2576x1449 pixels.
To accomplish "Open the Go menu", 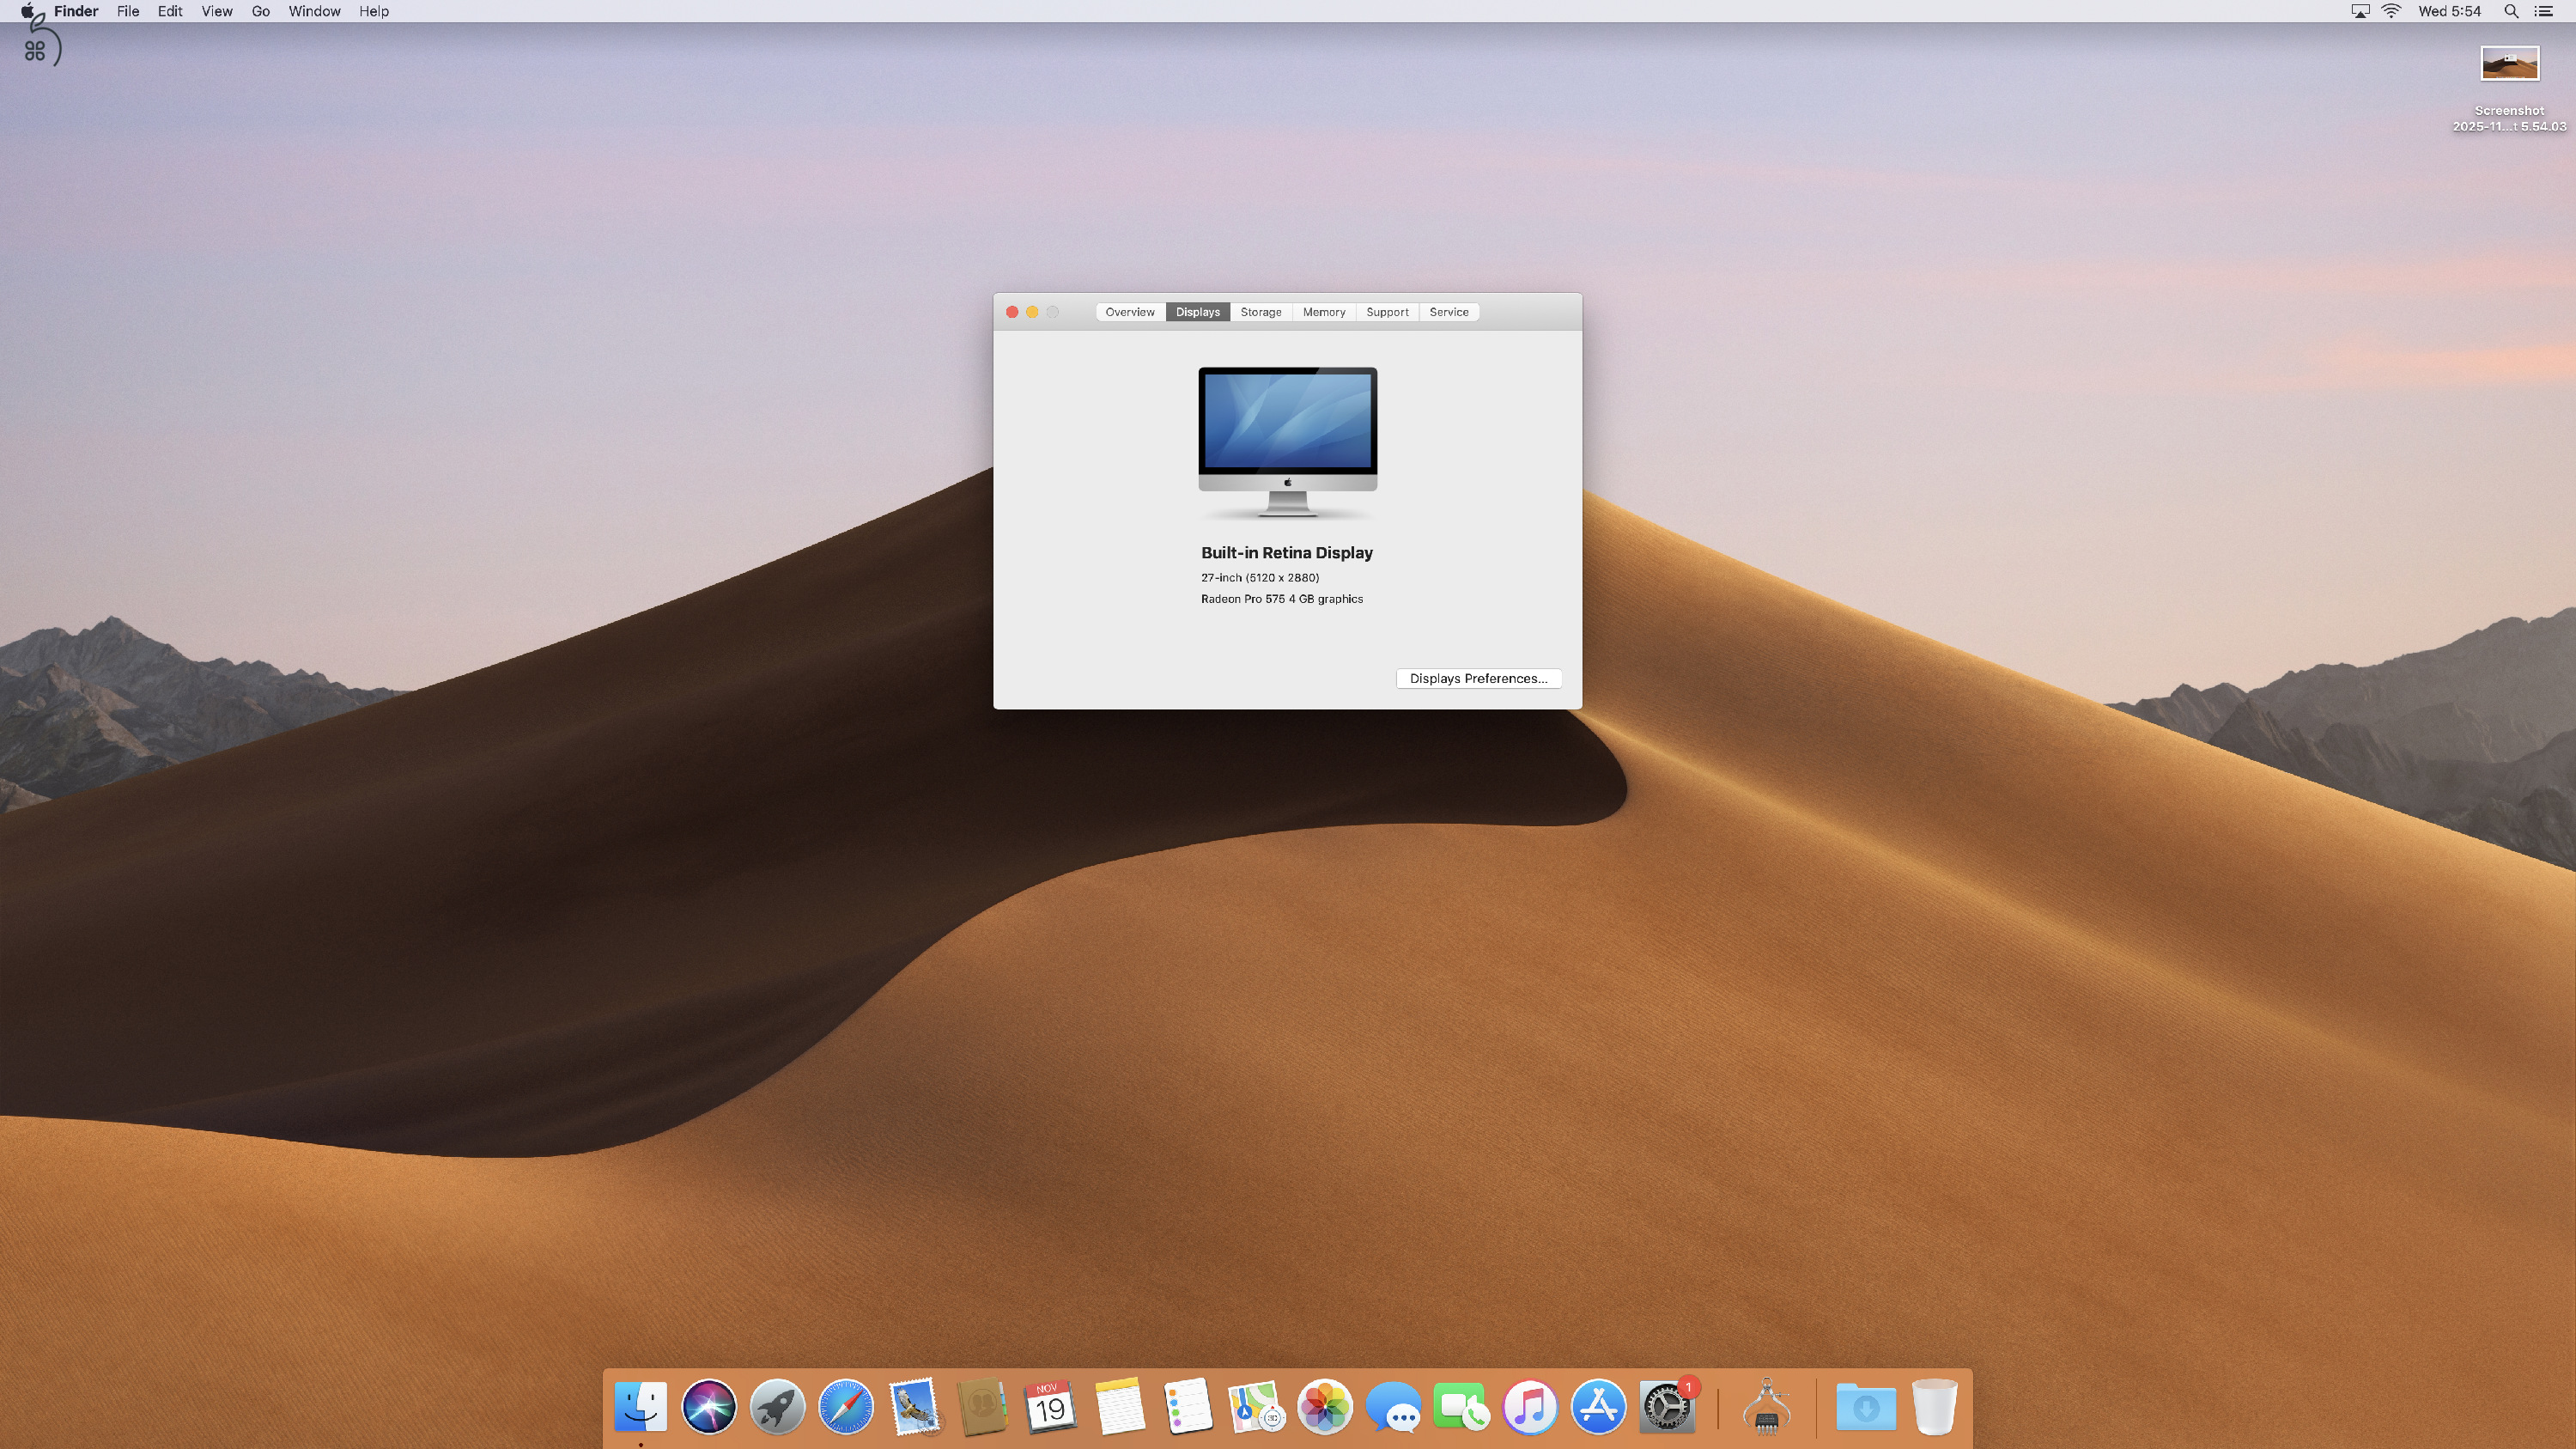I will (260, 11).
